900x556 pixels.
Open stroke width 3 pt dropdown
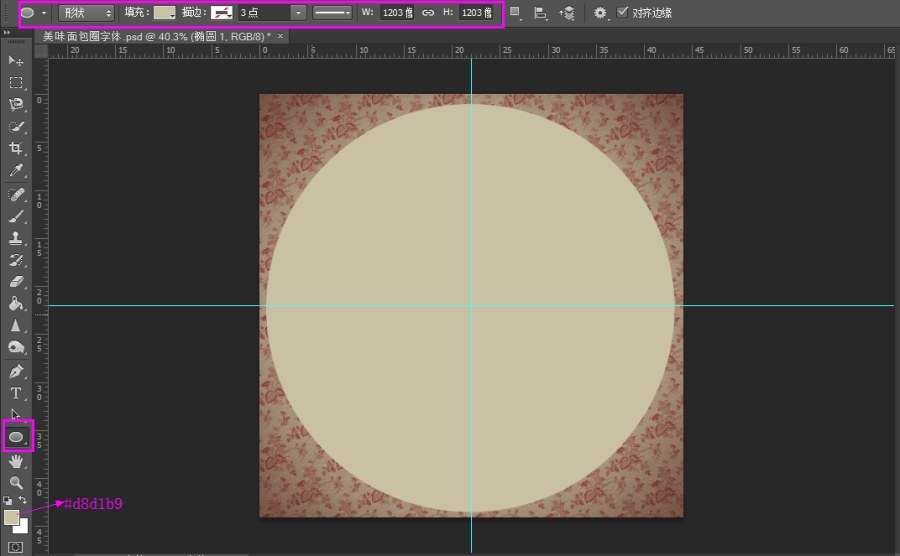pyautogui.click(x=298, y=13)
